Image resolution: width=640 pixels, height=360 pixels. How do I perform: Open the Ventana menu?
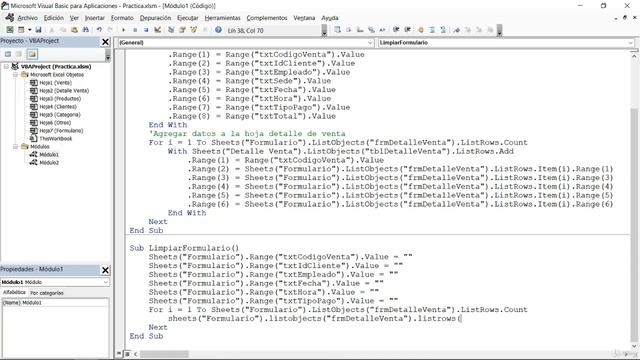click(x=304, y=18)
